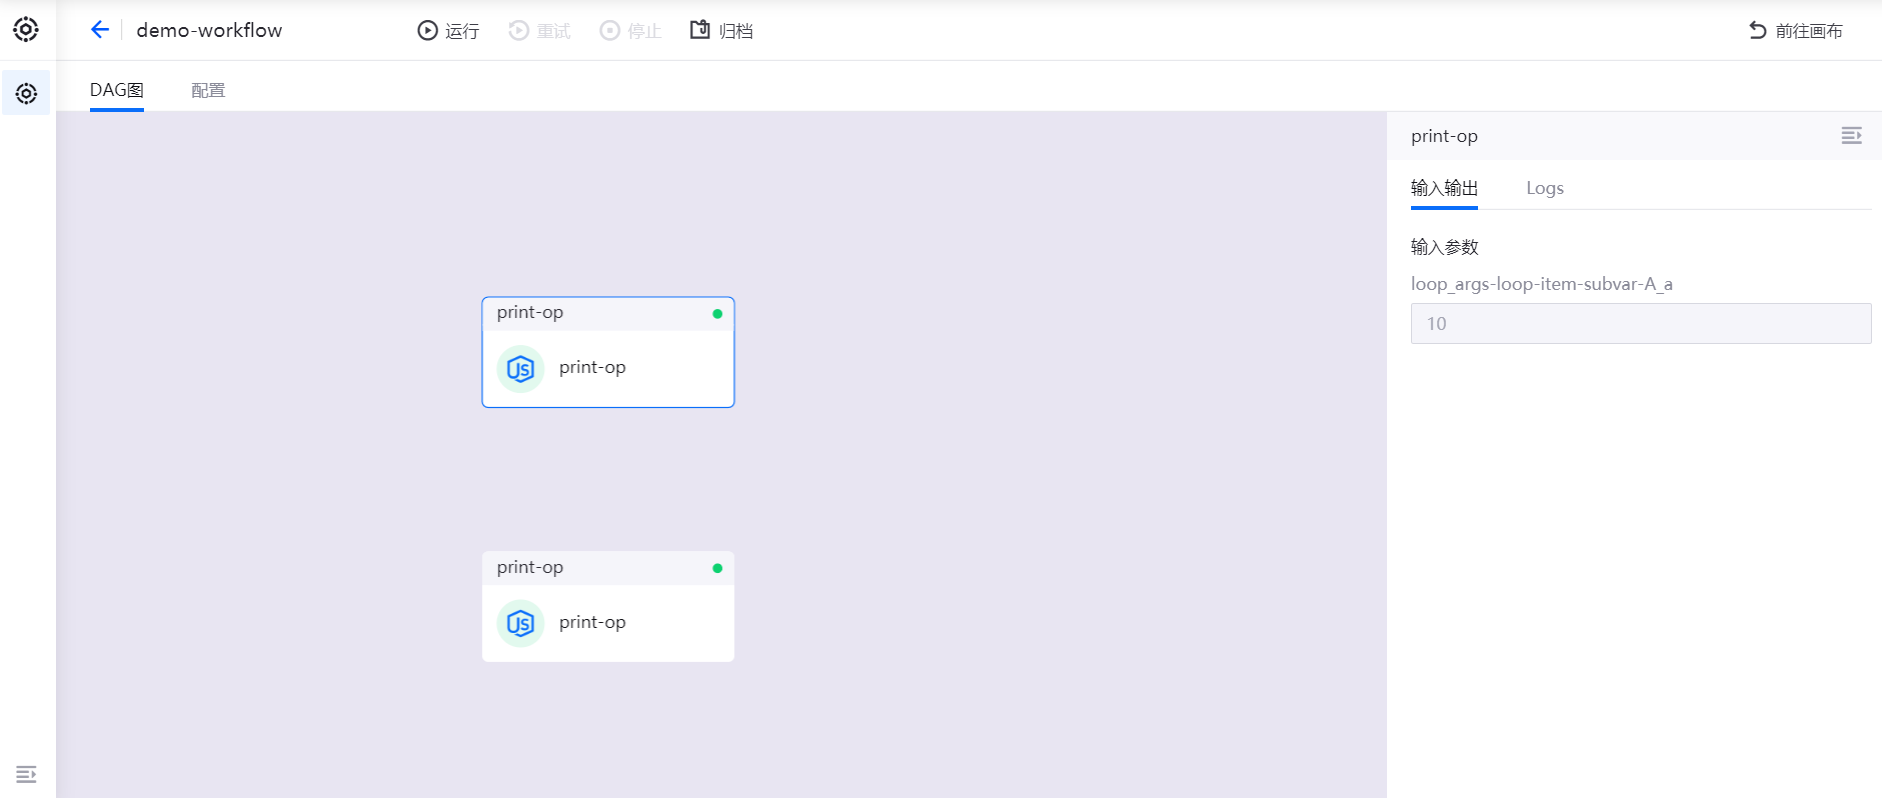This screenshot has width=1882, height=798.
Task: Click the back arrow beside demo-workflow
Action: click(x=100, y=30)
